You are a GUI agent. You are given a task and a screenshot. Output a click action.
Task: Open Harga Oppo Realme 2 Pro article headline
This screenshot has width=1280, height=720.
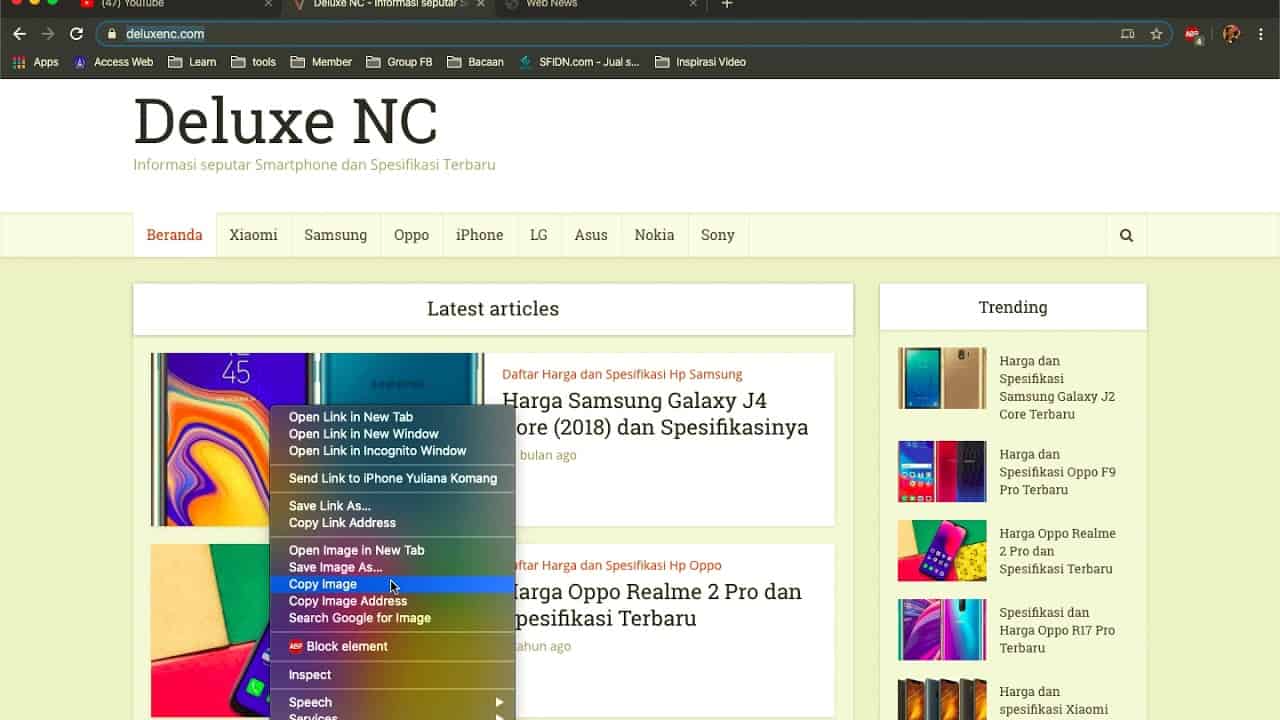pyautogui.click(x=660, y=605)
